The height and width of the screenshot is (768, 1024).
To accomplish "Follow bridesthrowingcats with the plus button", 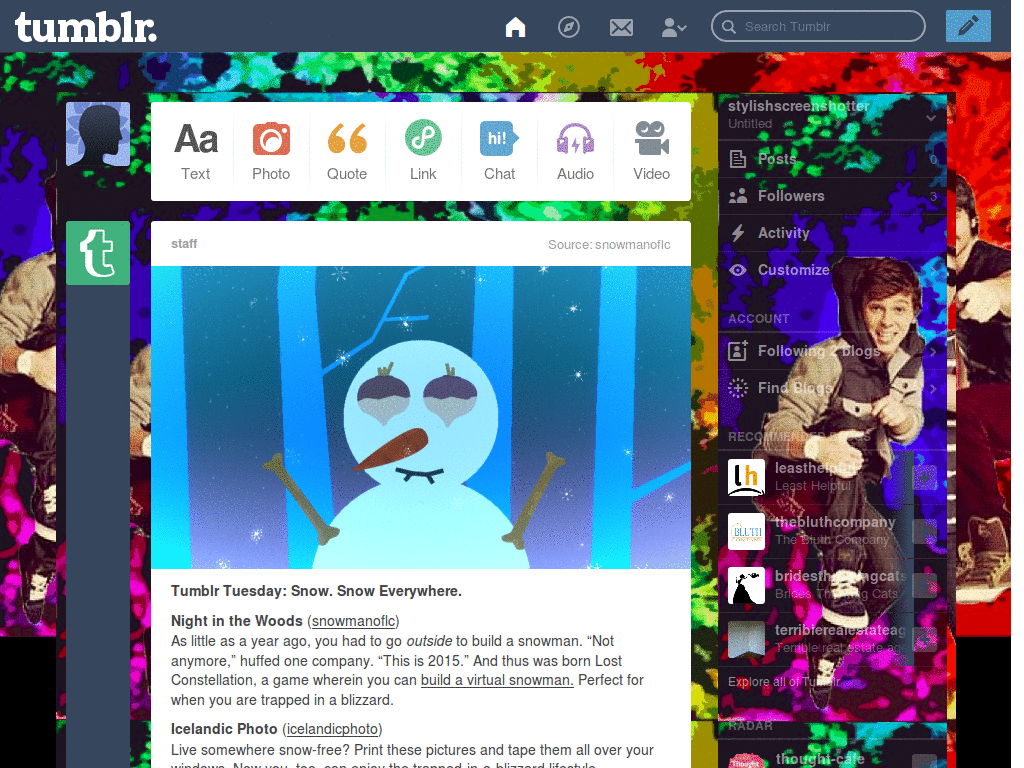I will [x=925, y=586].
